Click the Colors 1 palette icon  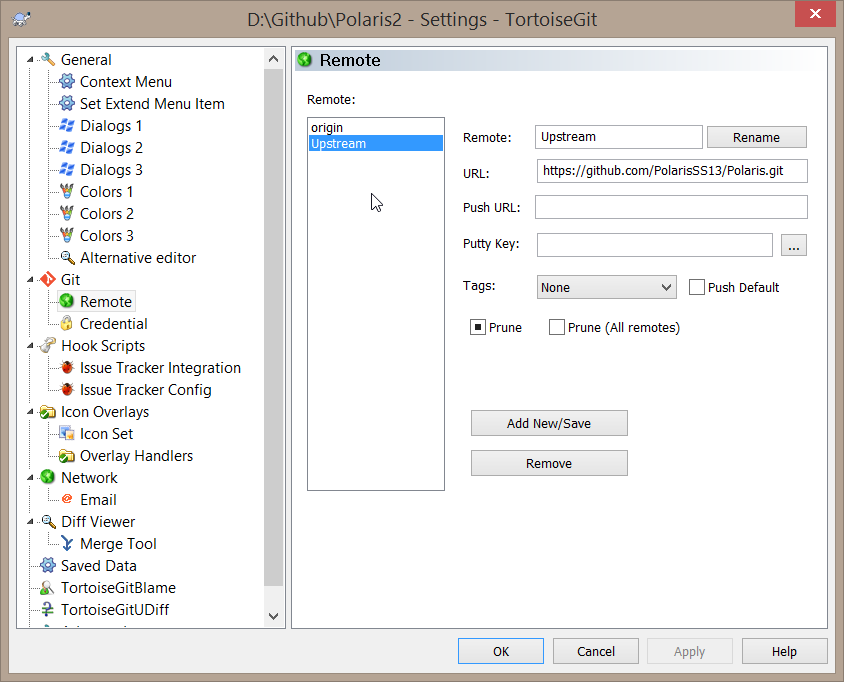[67, 192]
